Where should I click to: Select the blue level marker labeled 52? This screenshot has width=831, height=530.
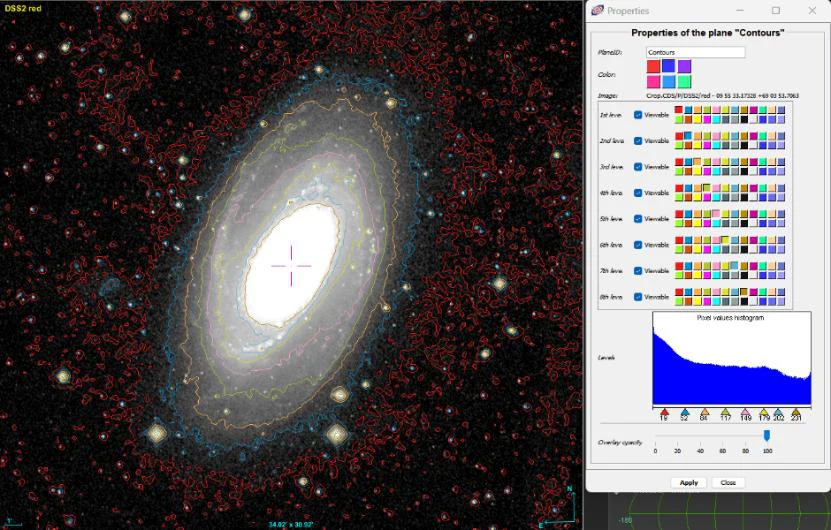click(684, 412)
